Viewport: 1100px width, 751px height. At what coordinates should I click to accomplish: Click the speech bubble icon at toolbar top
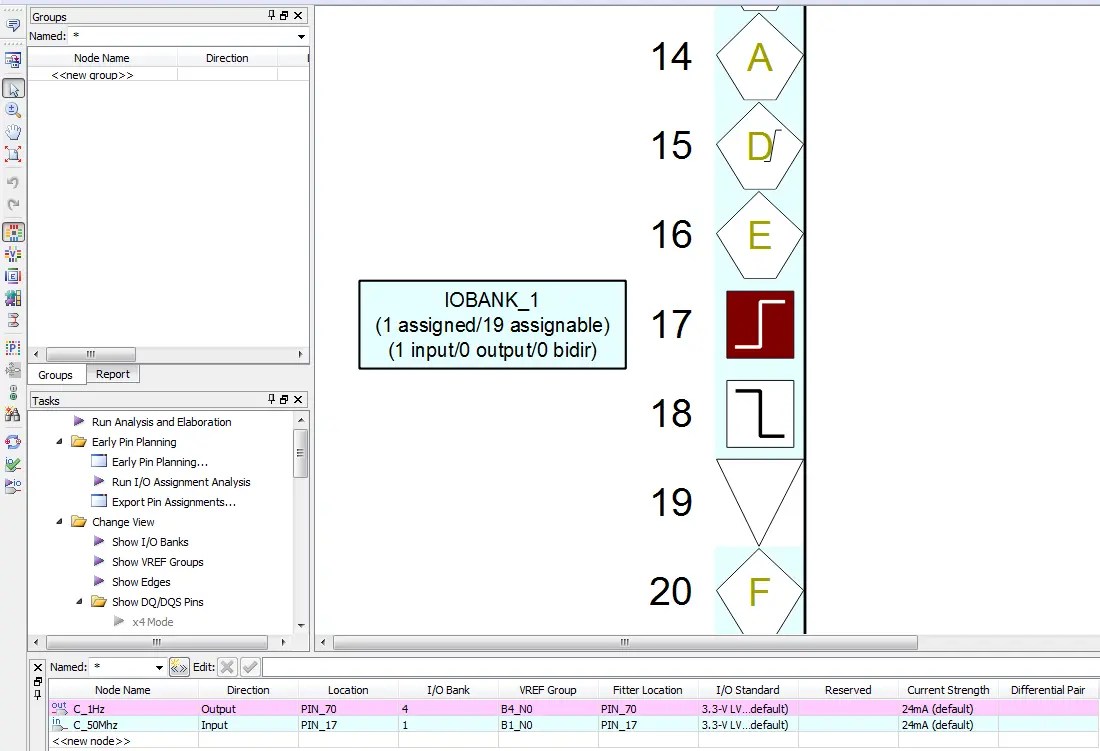(x=13, y=26)
